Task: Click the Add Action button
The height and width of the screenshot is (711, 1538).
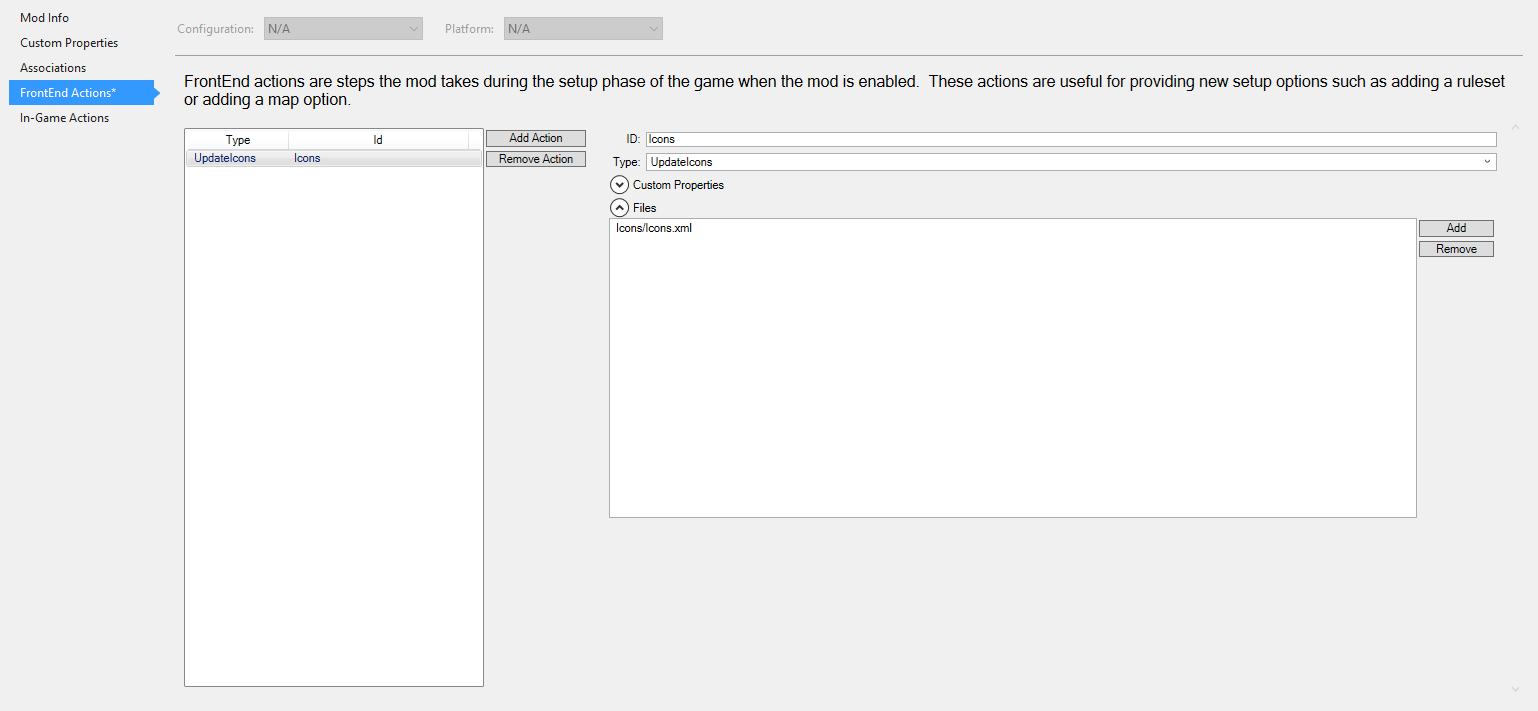Action: click(536, 138)
